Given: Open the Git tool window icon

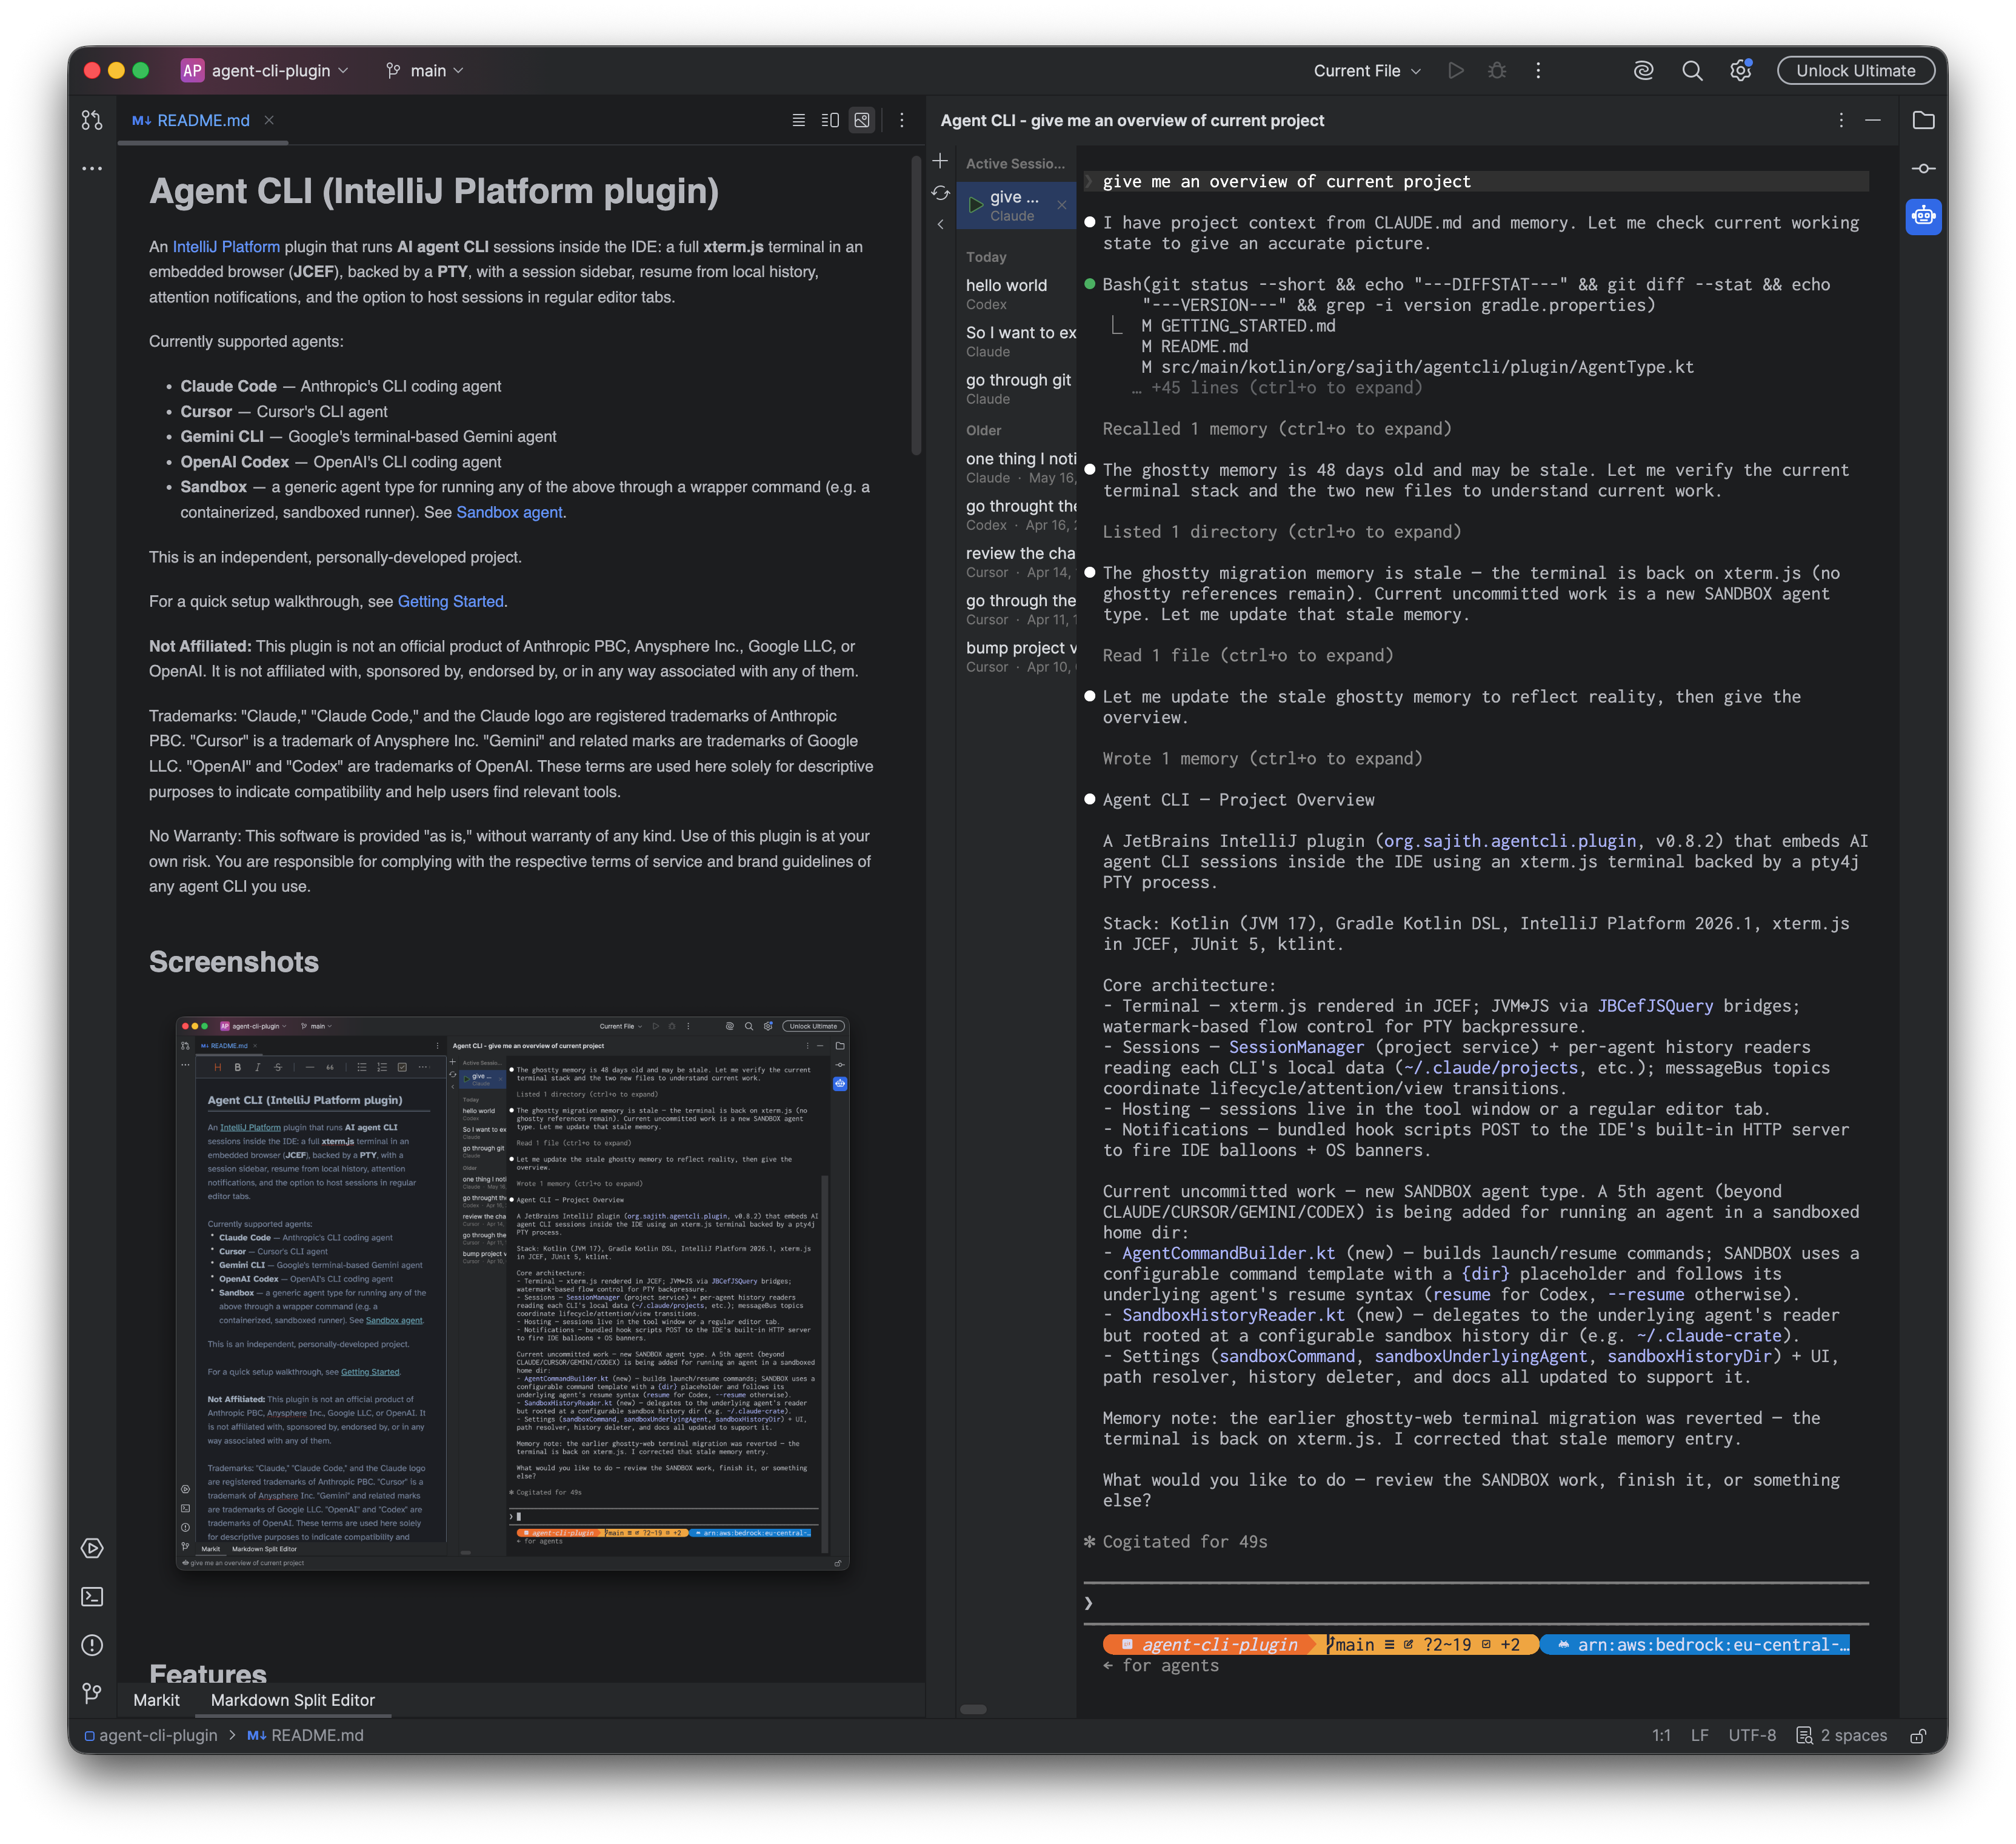Looking at the screenshot, I should (x=92, y=1693).
